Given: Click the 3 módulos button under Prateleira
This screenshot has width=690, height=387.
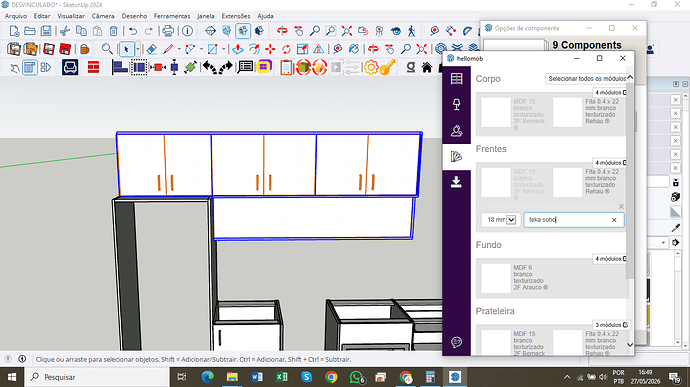Looking at the screenshot, I should [x=611, y=324].
